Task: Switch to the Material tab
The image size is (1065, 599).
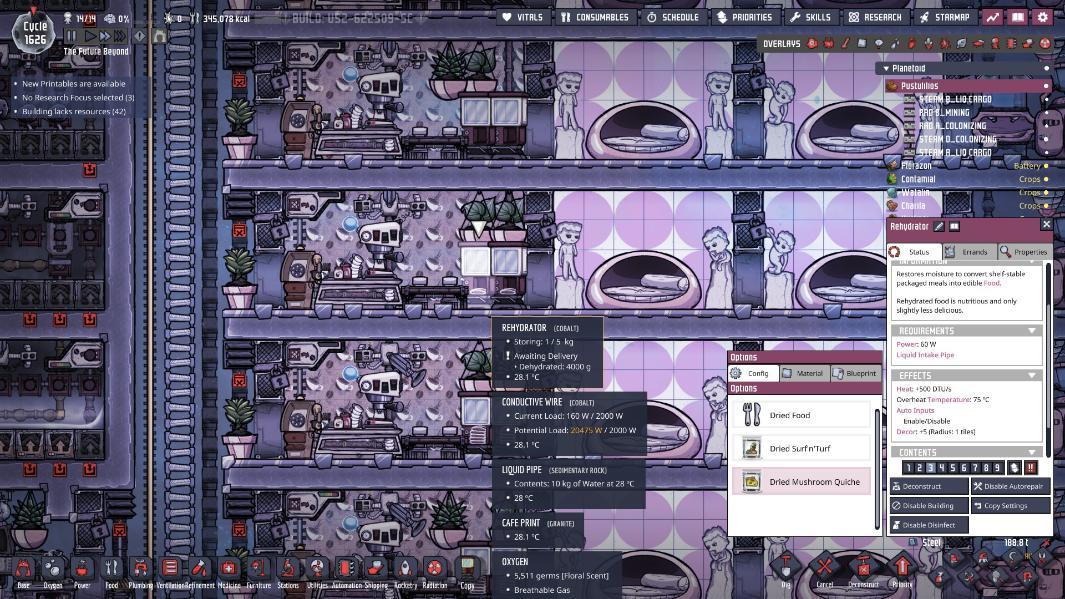Action: pos(803,374)
